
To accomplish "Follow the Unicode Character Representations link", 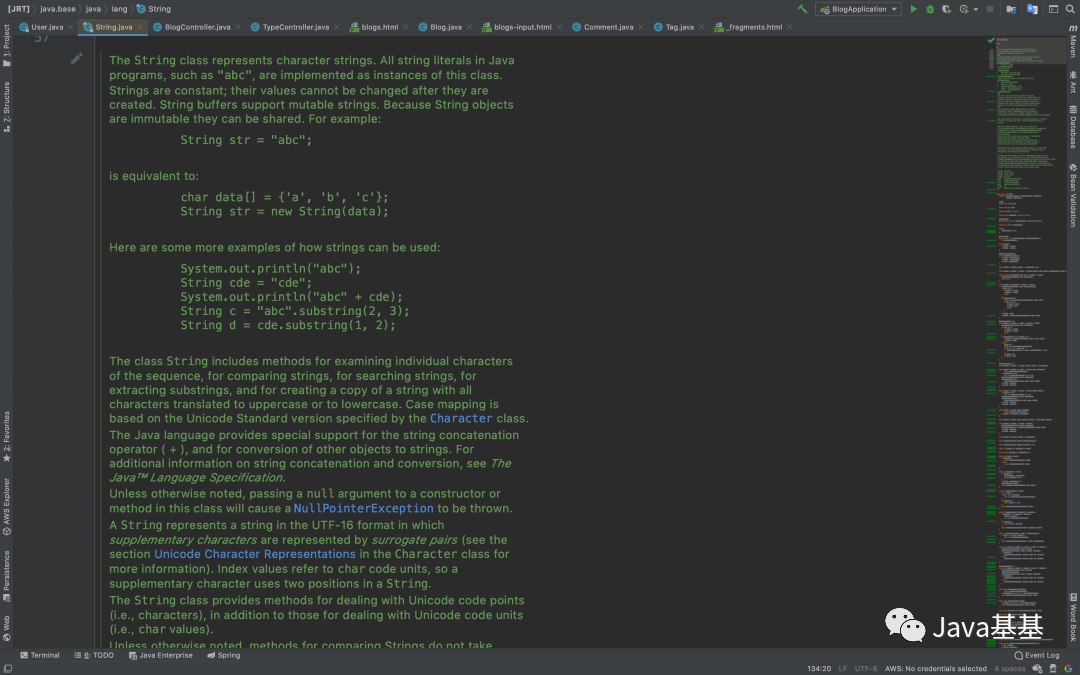I will (x=255, y=554).
